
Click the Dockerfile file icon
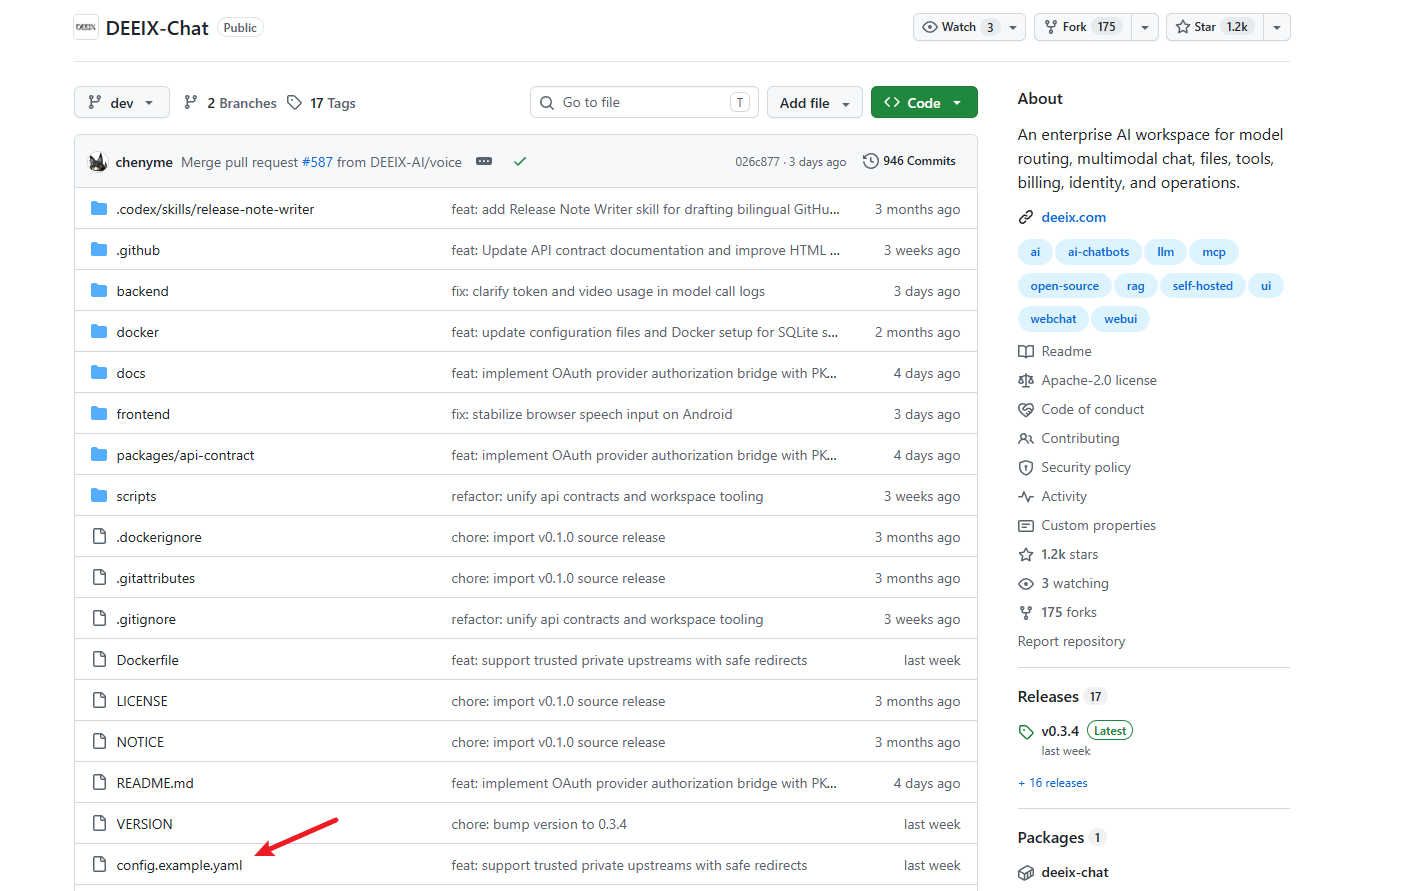pos(99,660)
